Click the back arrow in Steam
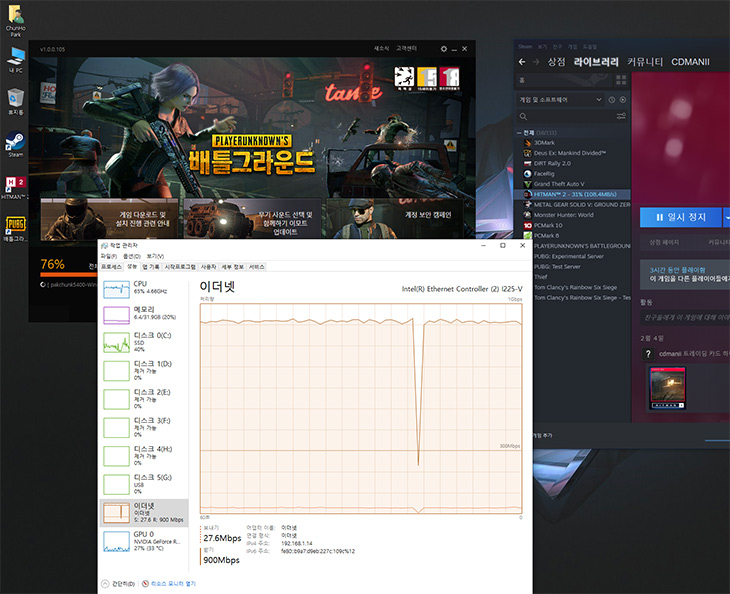 pos(522,62)
